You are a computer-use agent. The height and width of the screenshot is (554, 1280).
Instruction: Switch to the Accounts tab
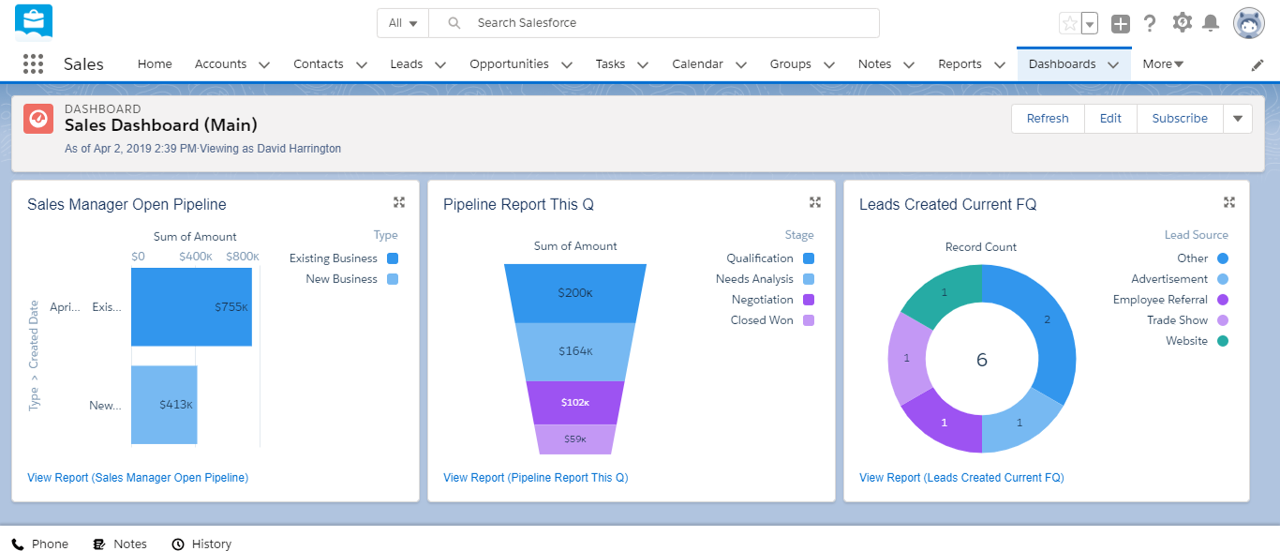[x=221, y=64]
